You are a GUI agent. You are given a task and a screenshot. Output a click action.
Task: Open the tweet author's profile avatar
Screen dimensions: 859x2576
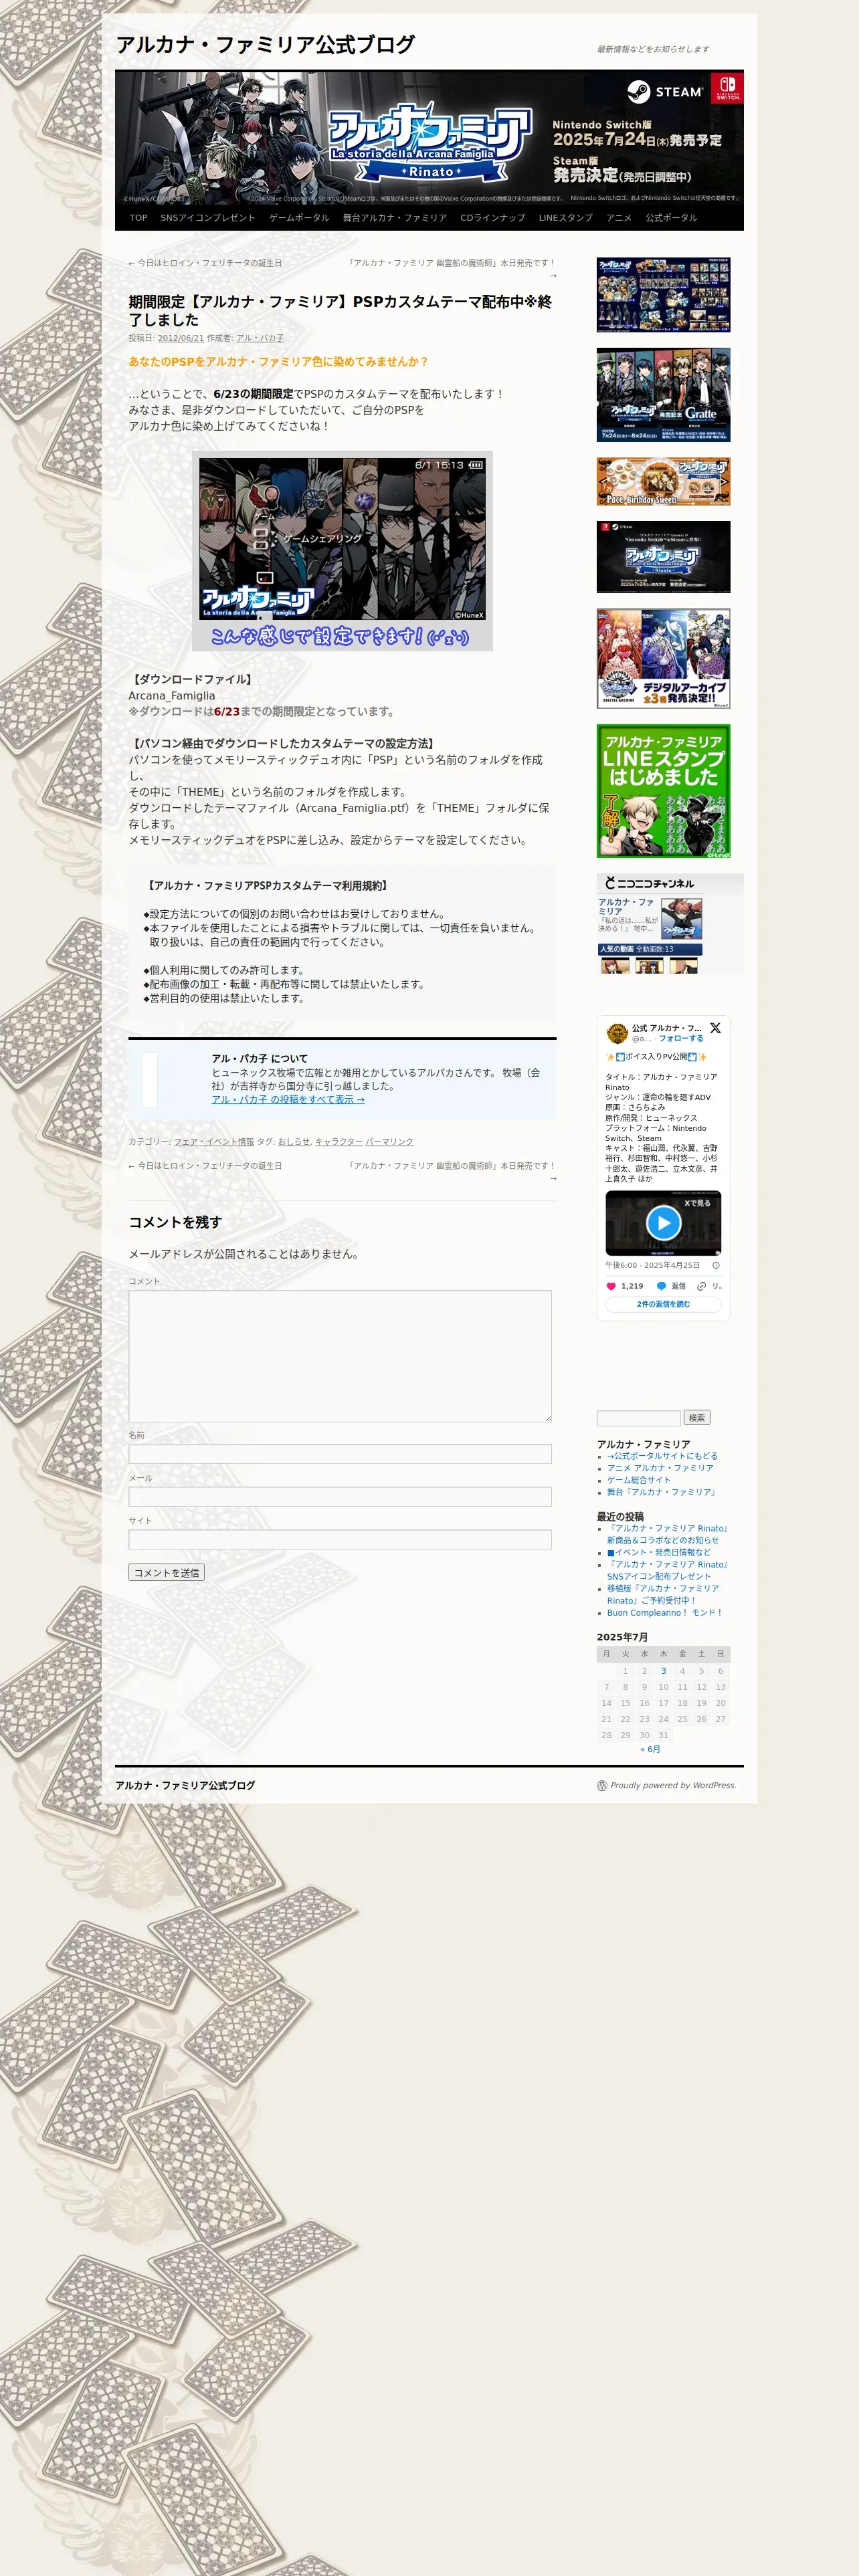click(x=617, y=1033)
